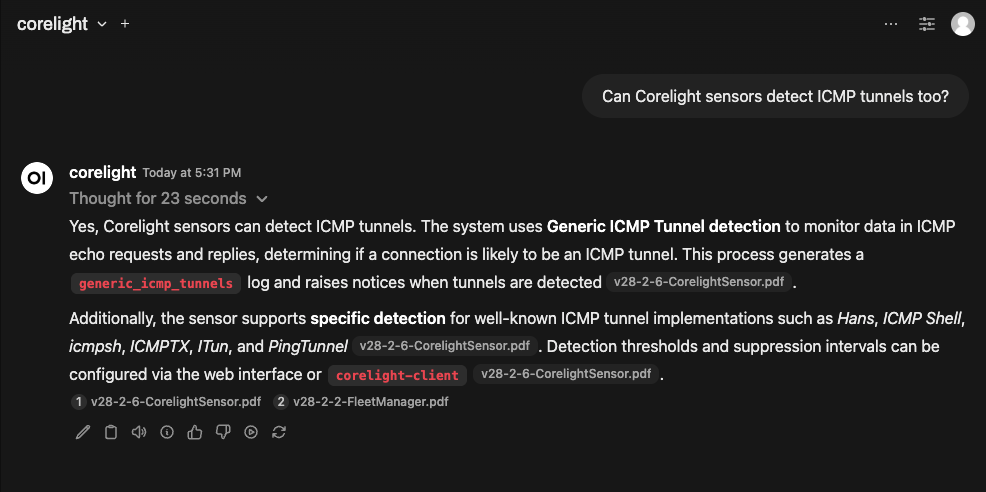Read the response aloud with the speaker icon
This screenshot has height=492, width=986.
point(139,432)
